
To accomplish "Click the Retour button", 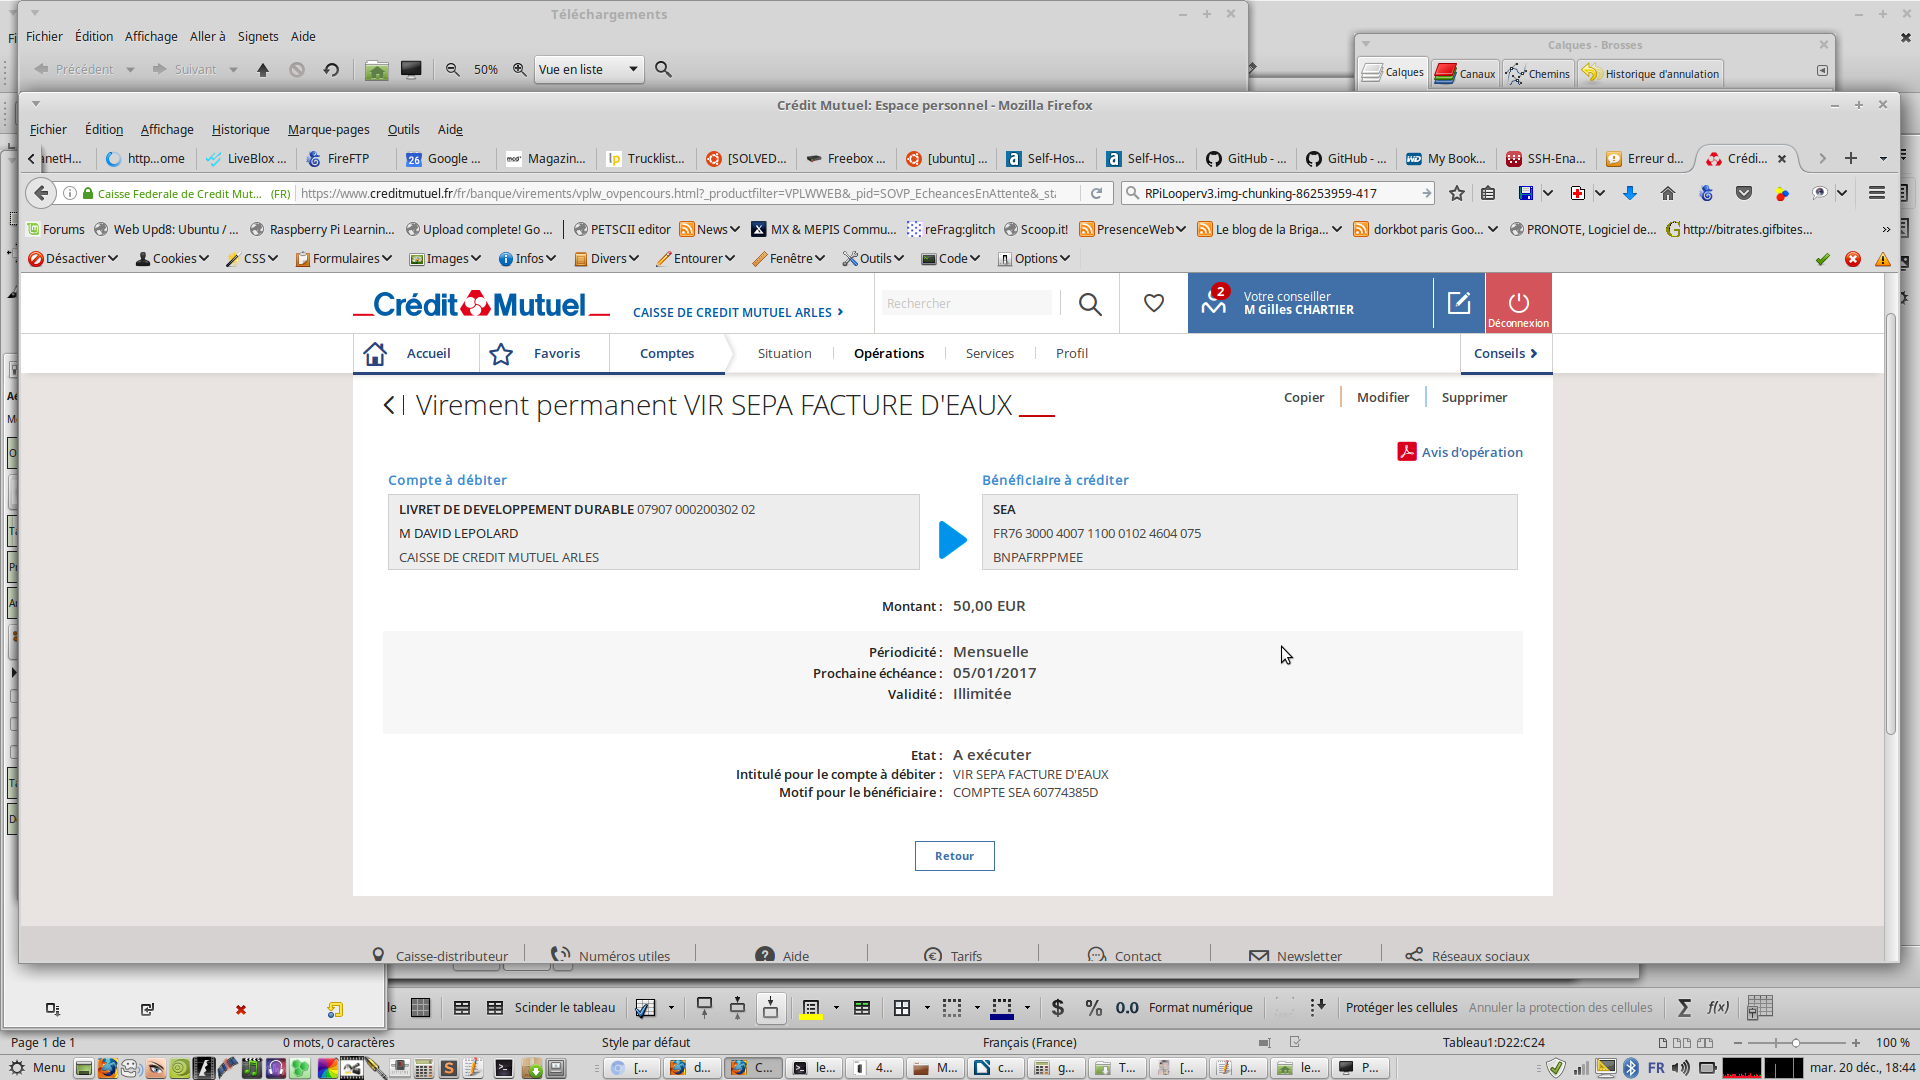I will [954, 856].
